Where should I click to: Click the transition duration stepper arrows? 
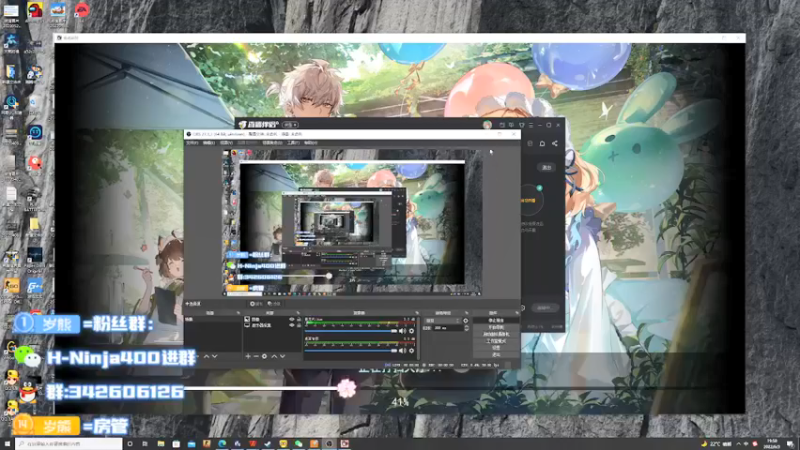point(467,328)
